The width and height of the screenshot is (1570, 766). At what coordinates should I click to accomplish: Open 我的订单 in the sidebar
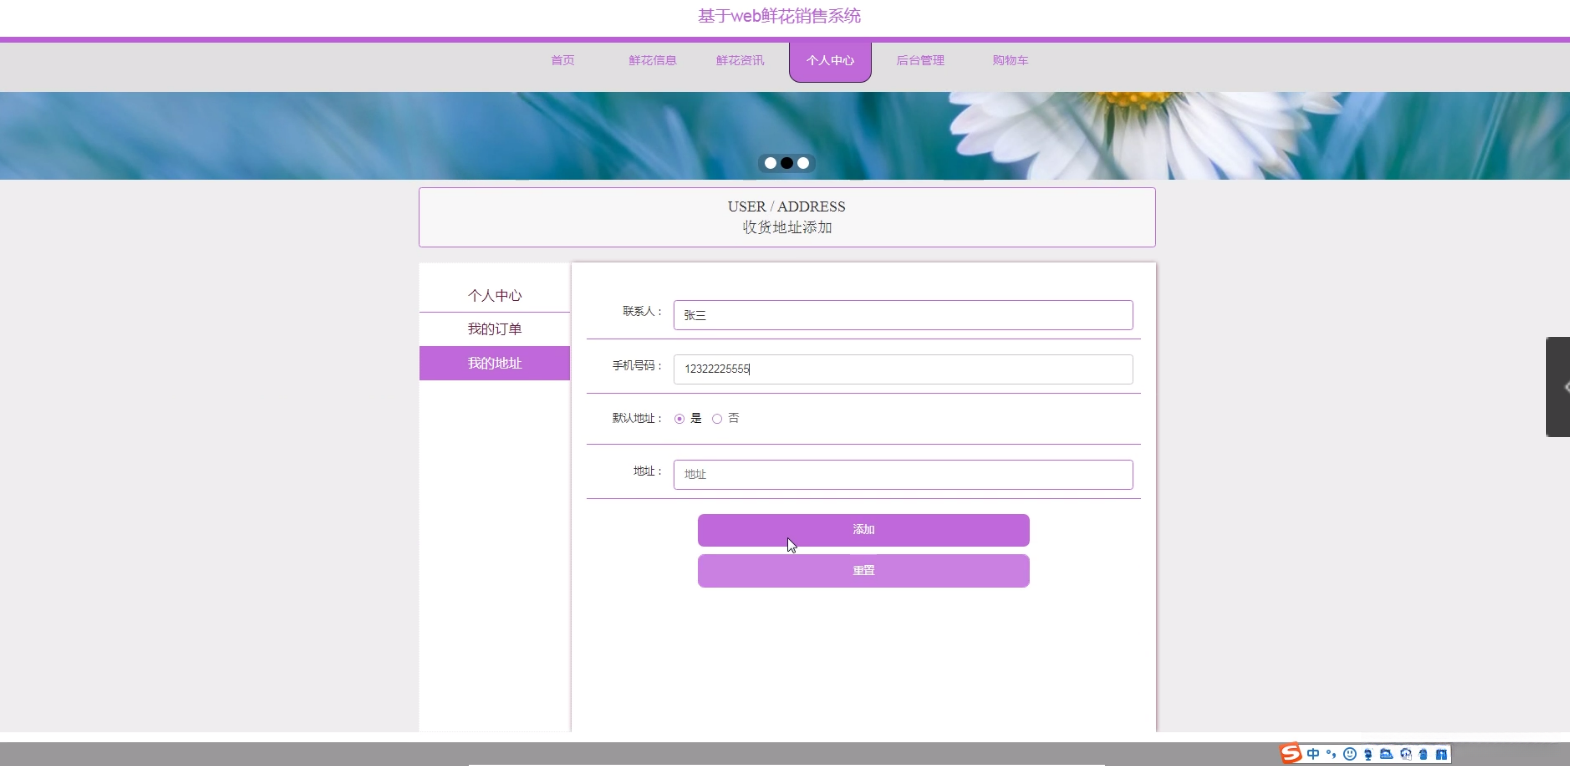click(x=495, y=329)
